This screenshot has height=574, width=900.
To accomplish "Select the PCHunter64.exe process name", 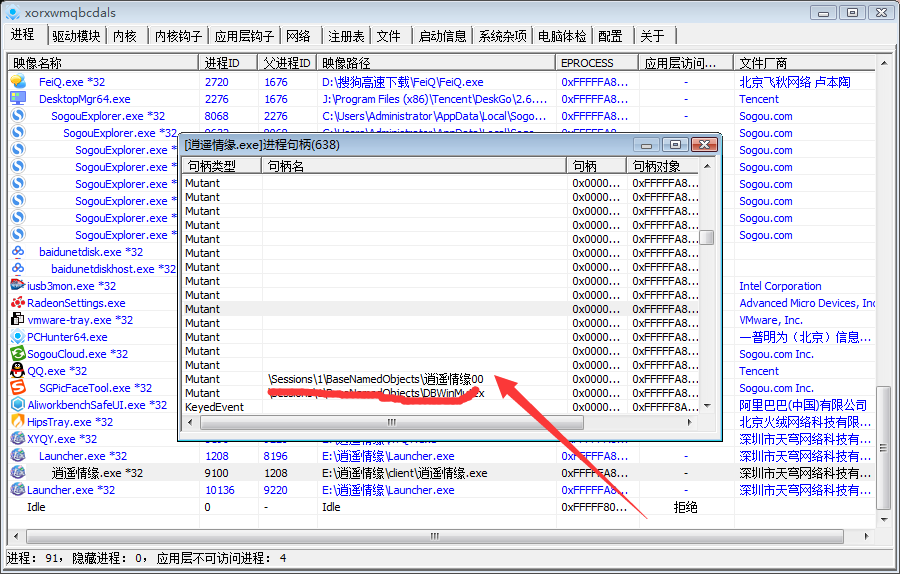I will pyautogui.click(x=67, y=337).
